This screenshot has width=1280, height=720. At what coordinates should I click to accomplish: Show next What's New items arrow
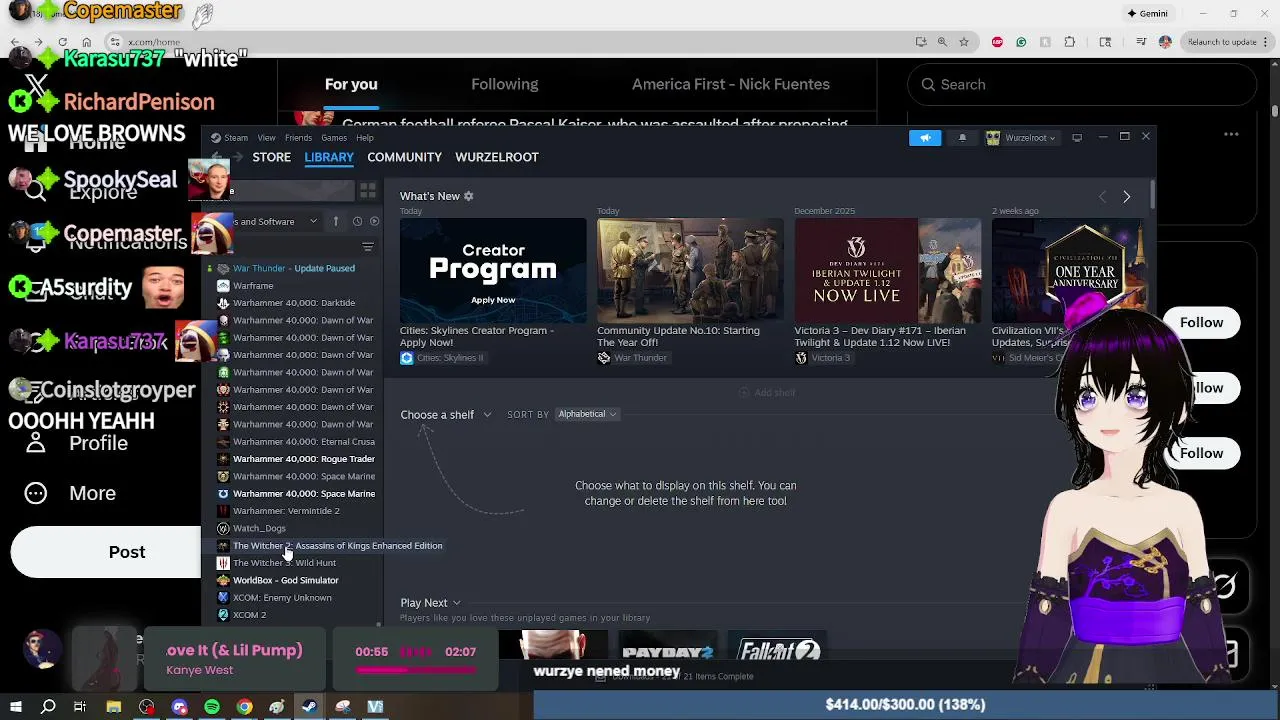point(1126,197)
